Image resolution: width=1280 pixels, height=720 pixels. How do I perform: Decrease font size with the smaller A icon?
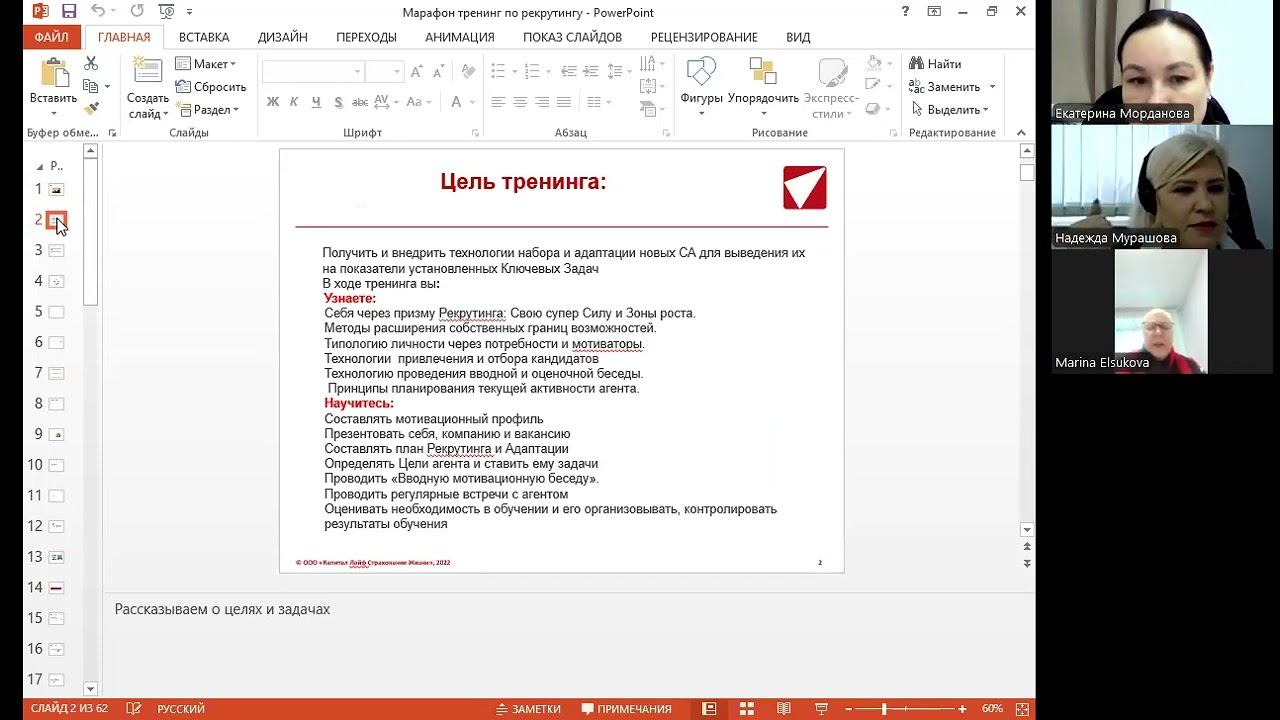(439, 72)
